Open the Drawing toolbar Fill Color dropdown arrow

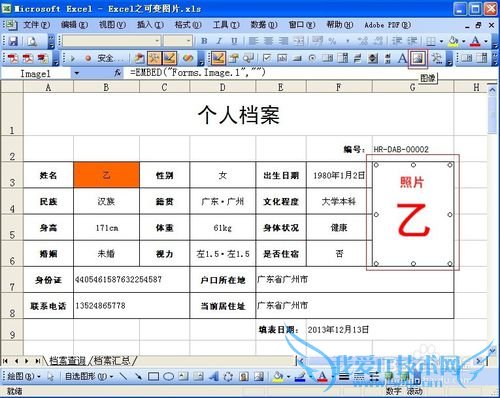click(288, 377)
